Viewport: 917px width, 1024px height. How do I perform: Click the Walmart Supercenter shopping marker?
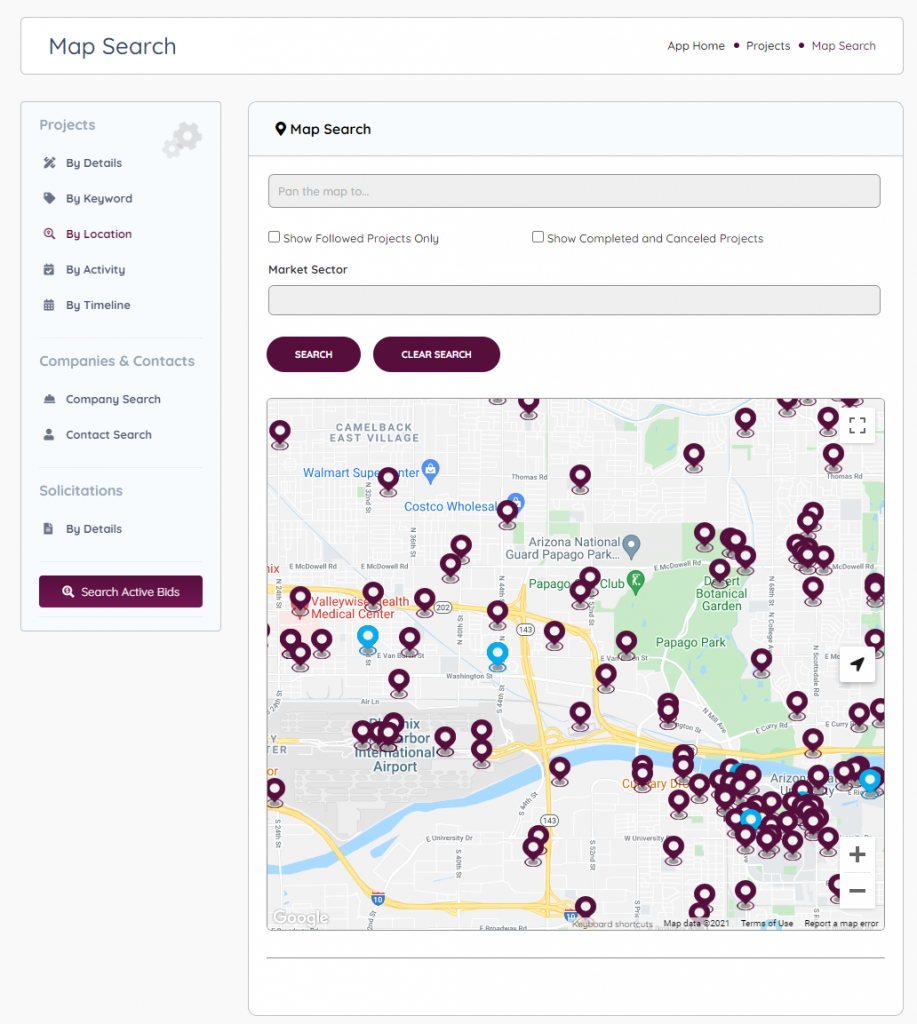[x=430, y=470]
